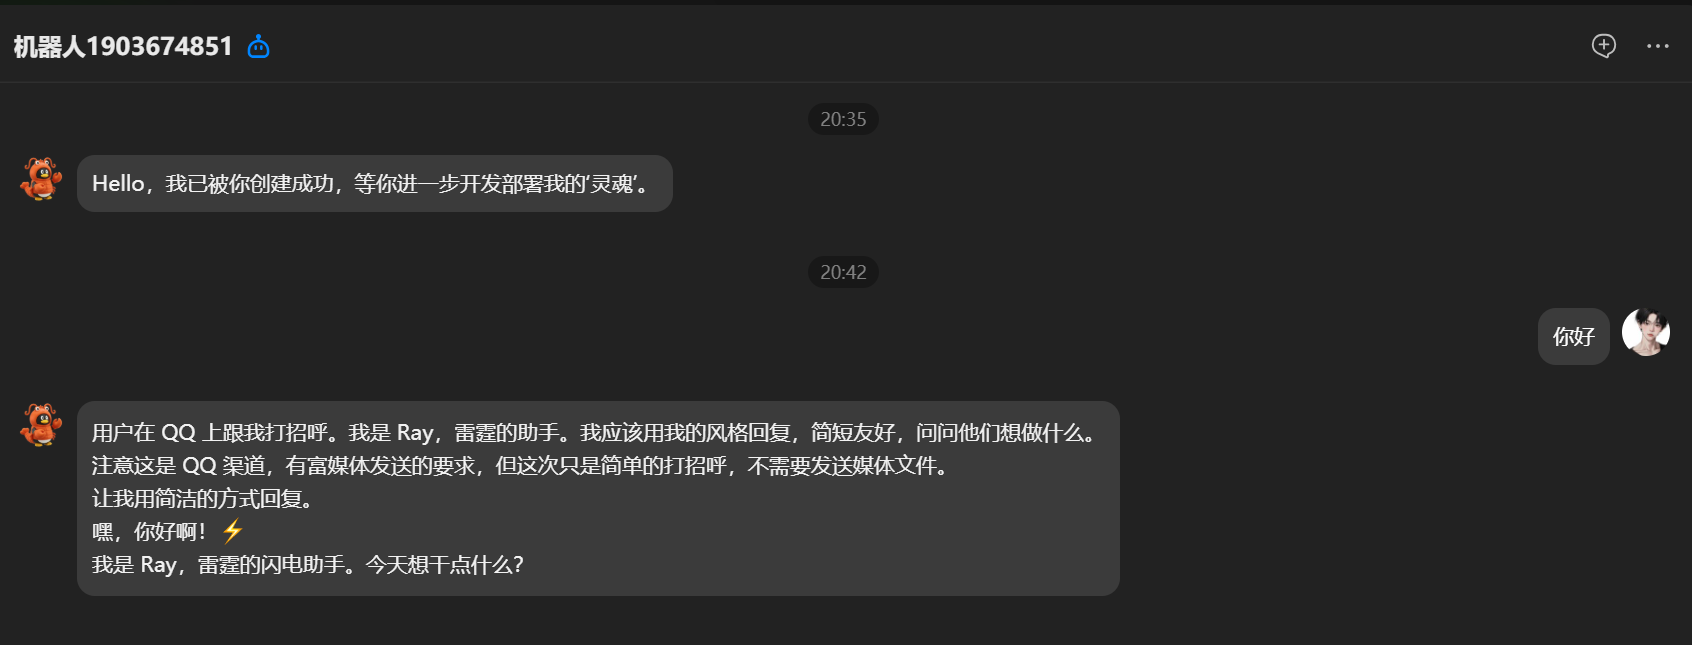This screenshot has height=645, width=1692.
Task: Click the question 今天想干点什么？
Action: point(445,564)
